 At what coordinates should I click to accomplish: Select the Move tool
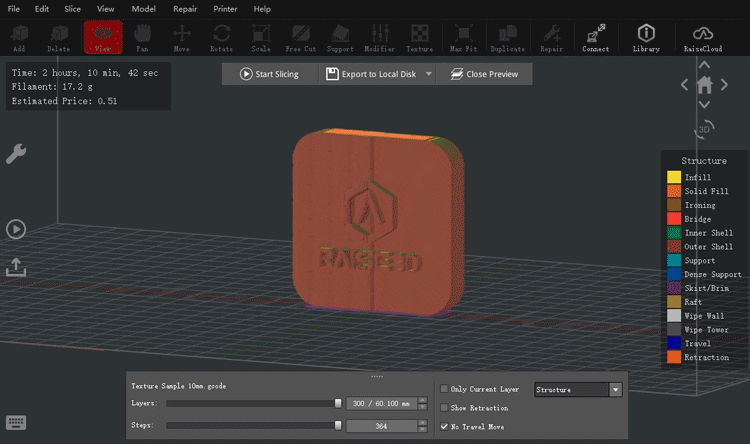tap(181, 38)
